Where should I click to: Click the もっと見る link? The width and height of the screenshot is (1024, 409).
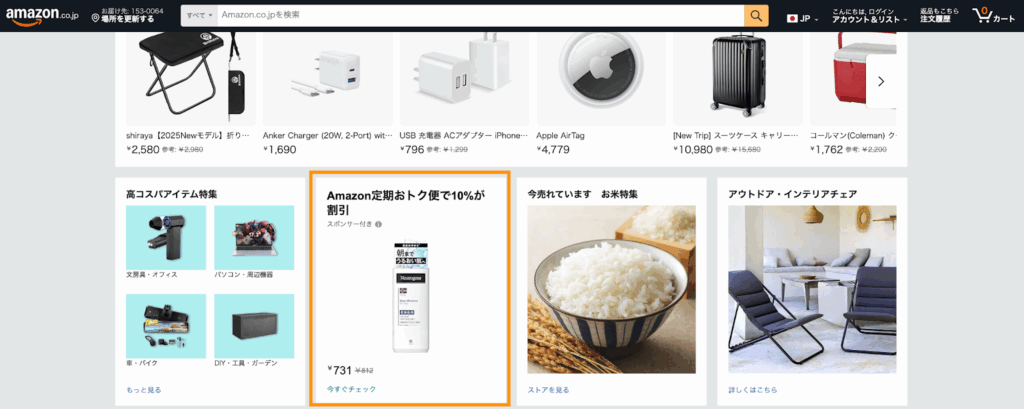tap(144, 390)
